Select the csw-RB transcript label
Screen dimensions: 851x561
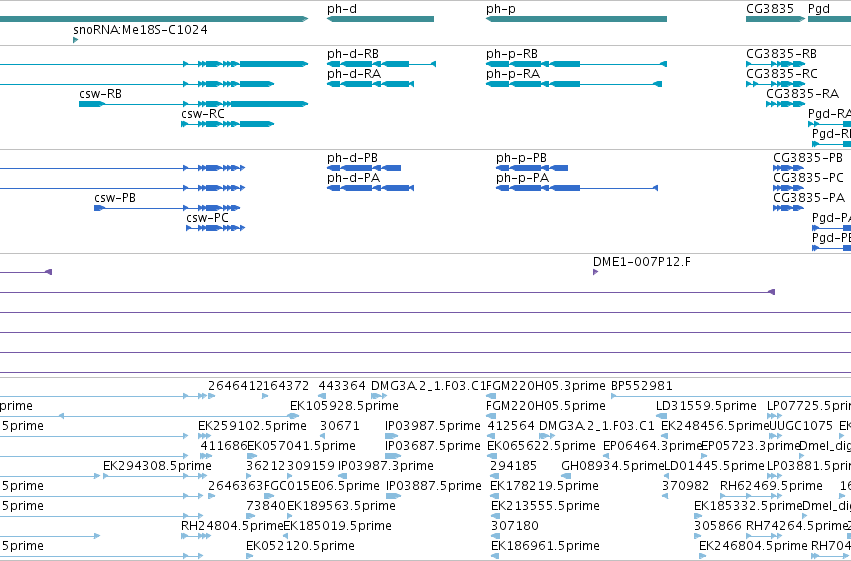pos(100,94)
